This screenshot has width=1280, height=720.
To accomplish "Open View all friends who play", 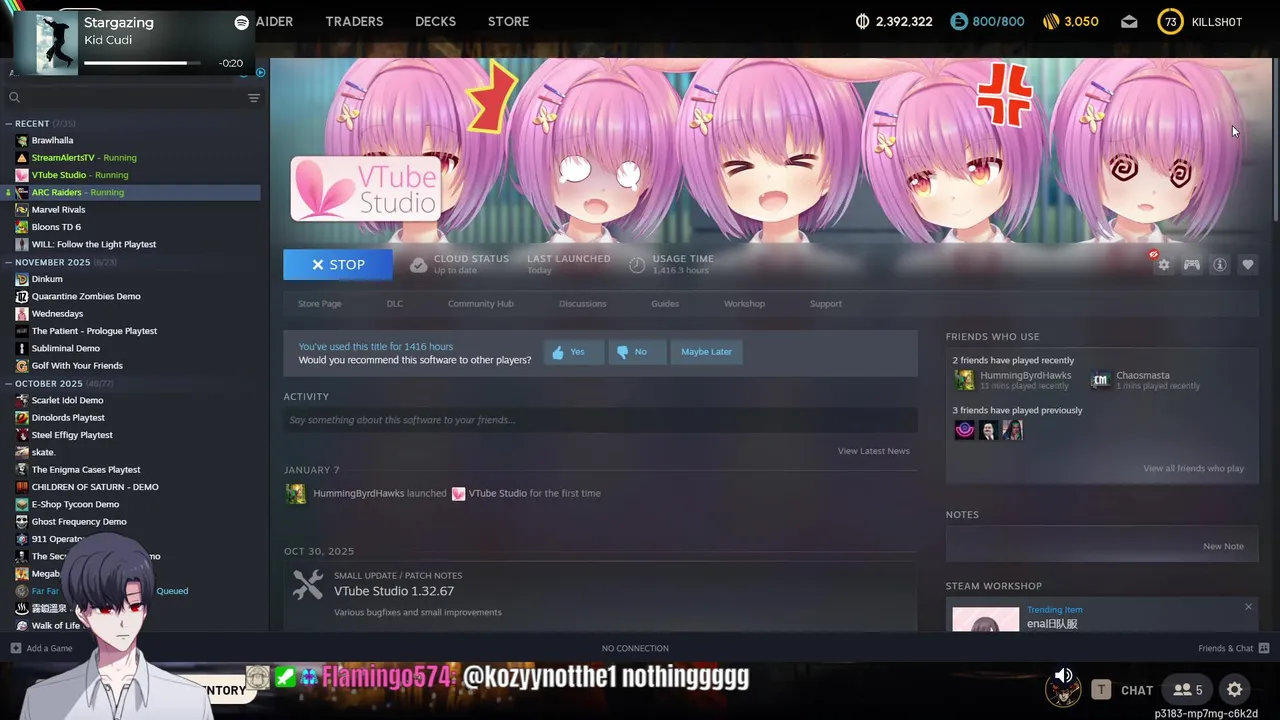I will [x=1193, y=469].
